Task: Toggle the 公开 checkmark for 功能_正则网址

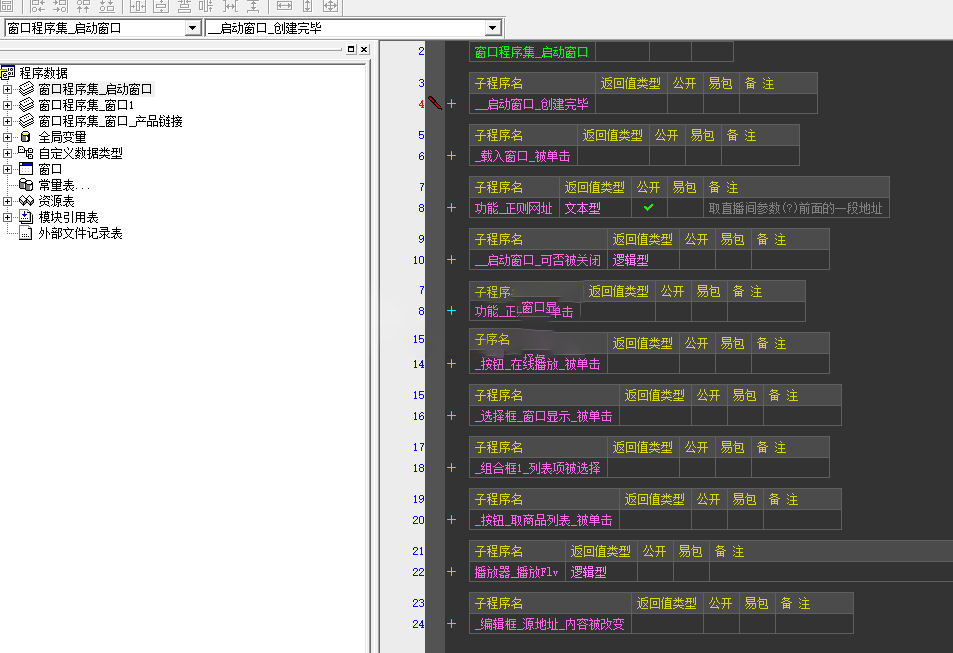Action: coord(649,208)
